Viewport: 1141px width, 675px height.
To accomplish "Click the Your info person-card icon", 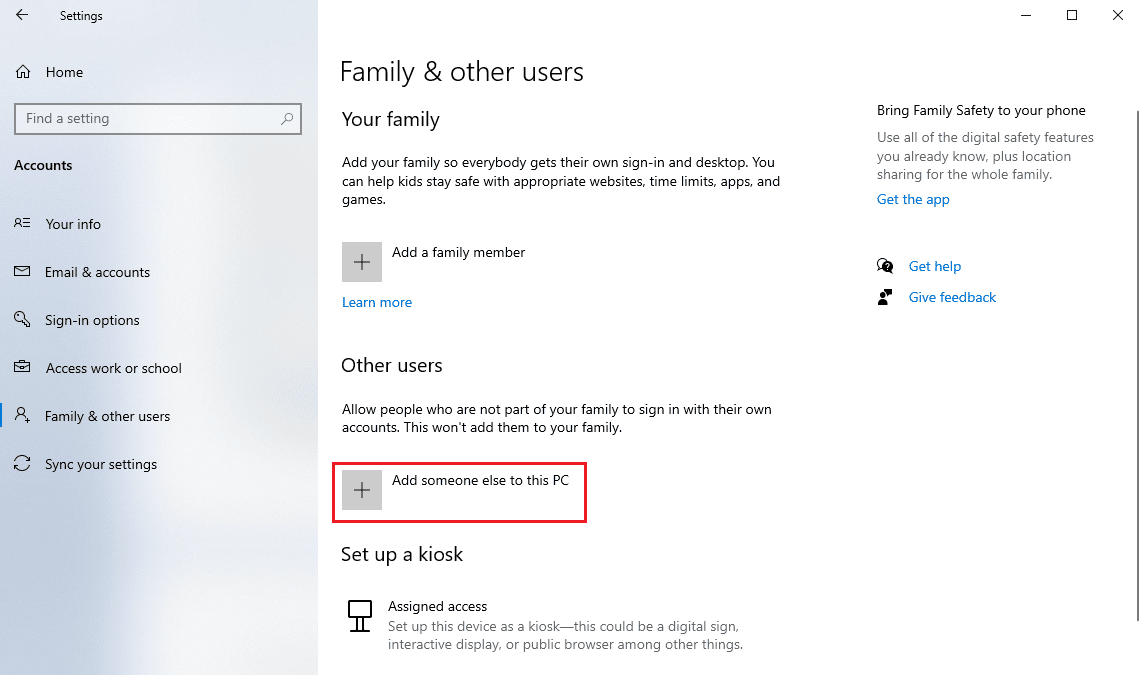I will click(22, 223).
